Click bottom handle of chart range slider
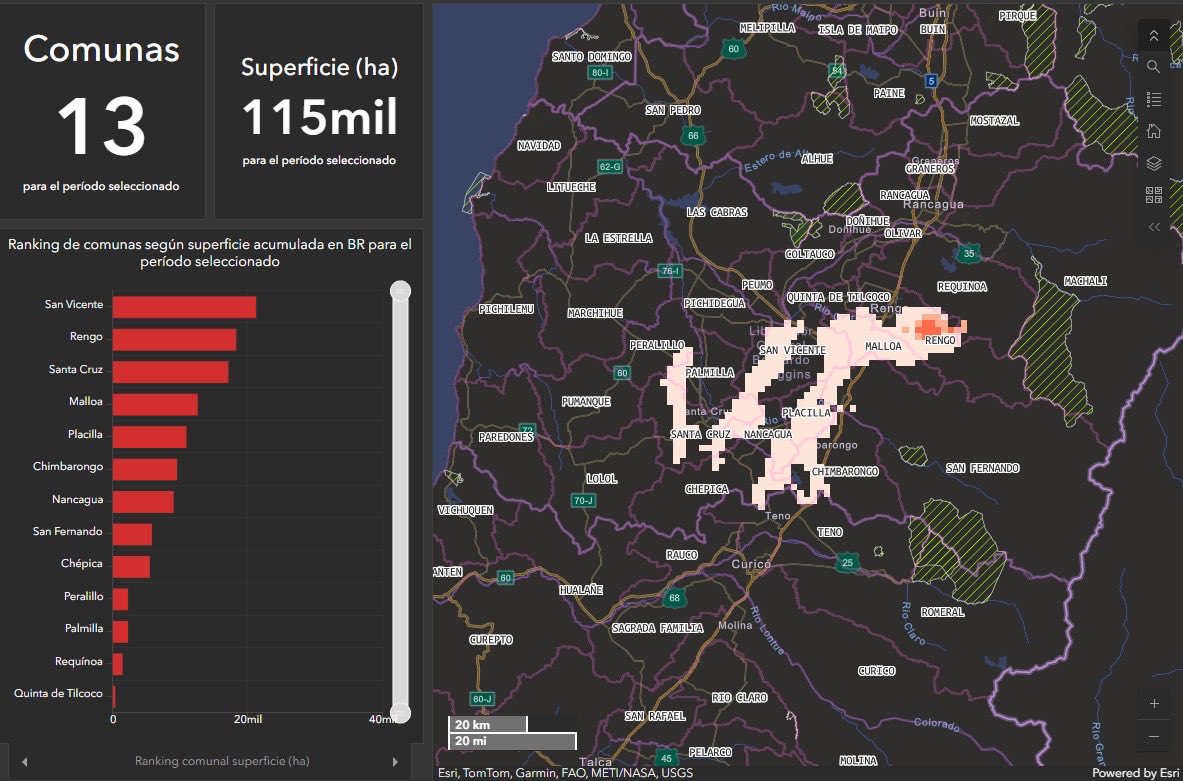 tap(400, 712)
